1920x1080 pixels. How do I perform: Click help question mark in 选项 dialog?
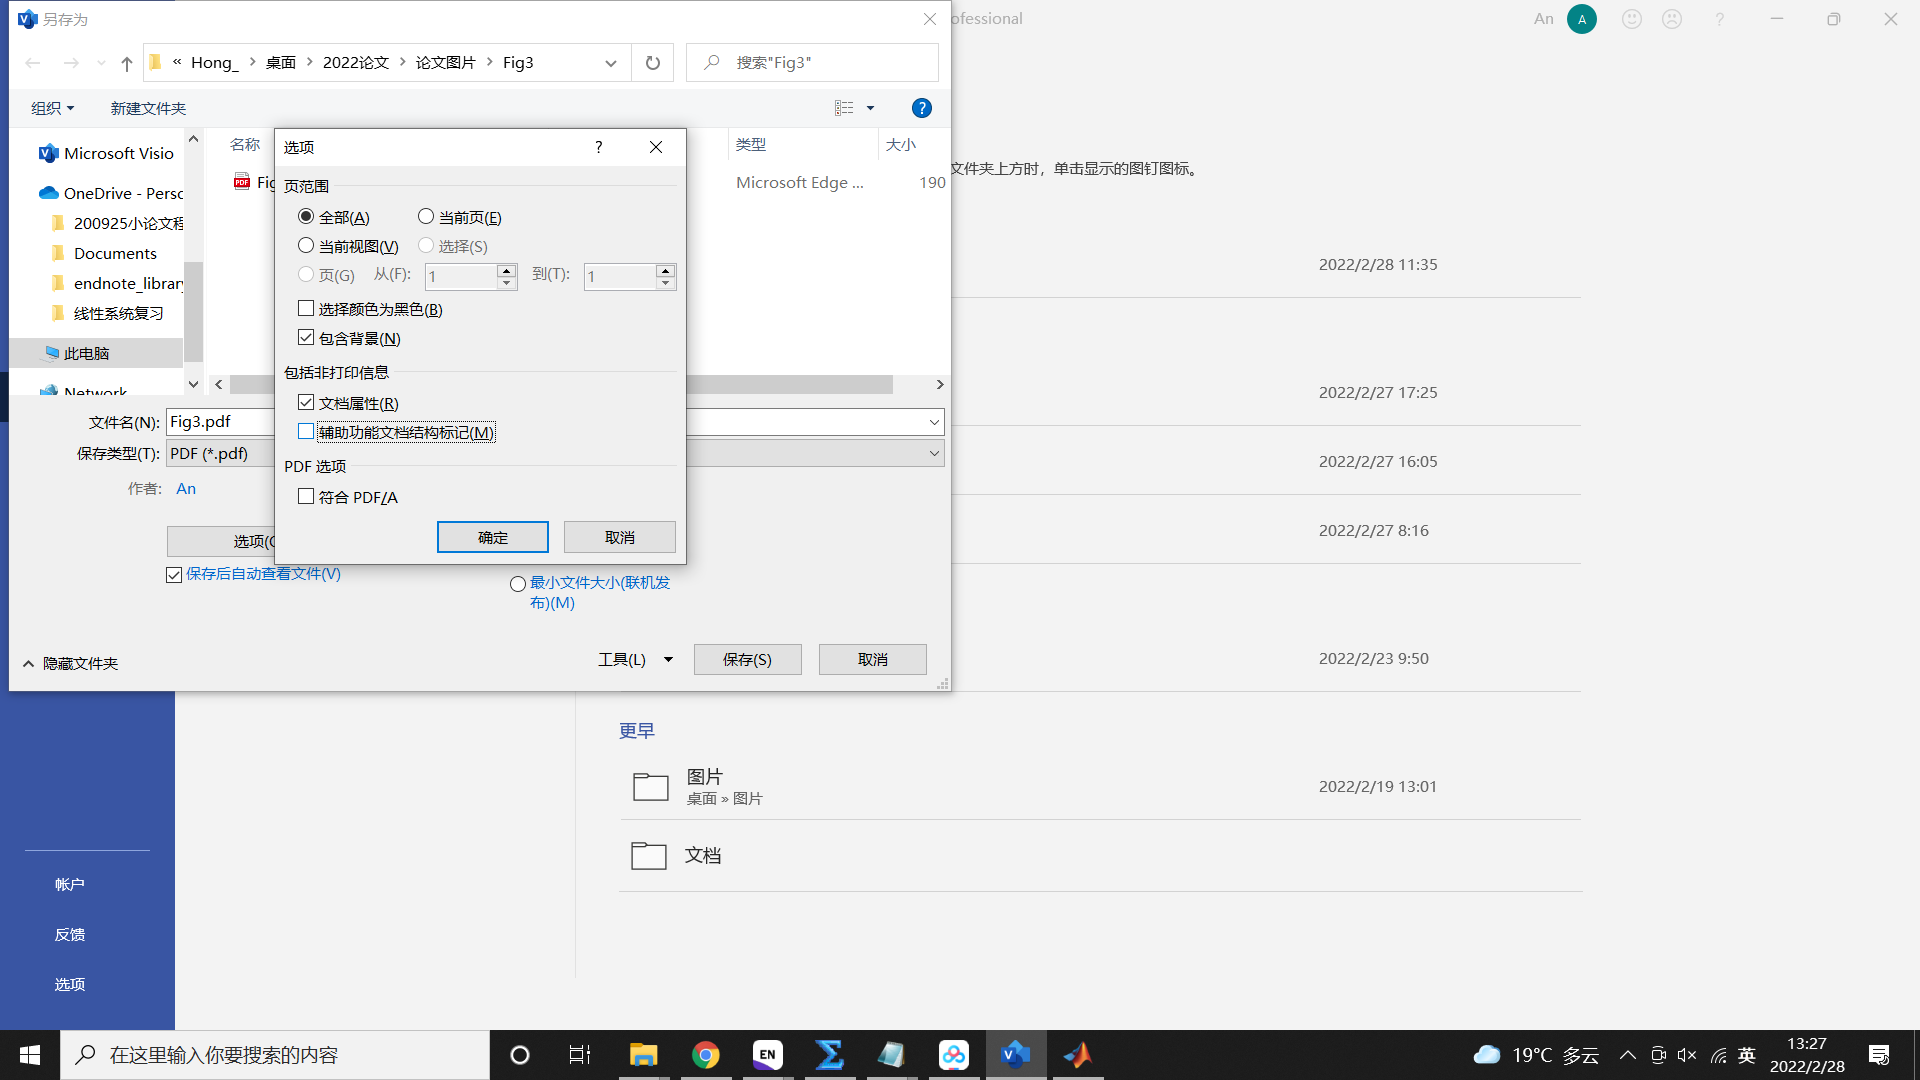[598, 147]
